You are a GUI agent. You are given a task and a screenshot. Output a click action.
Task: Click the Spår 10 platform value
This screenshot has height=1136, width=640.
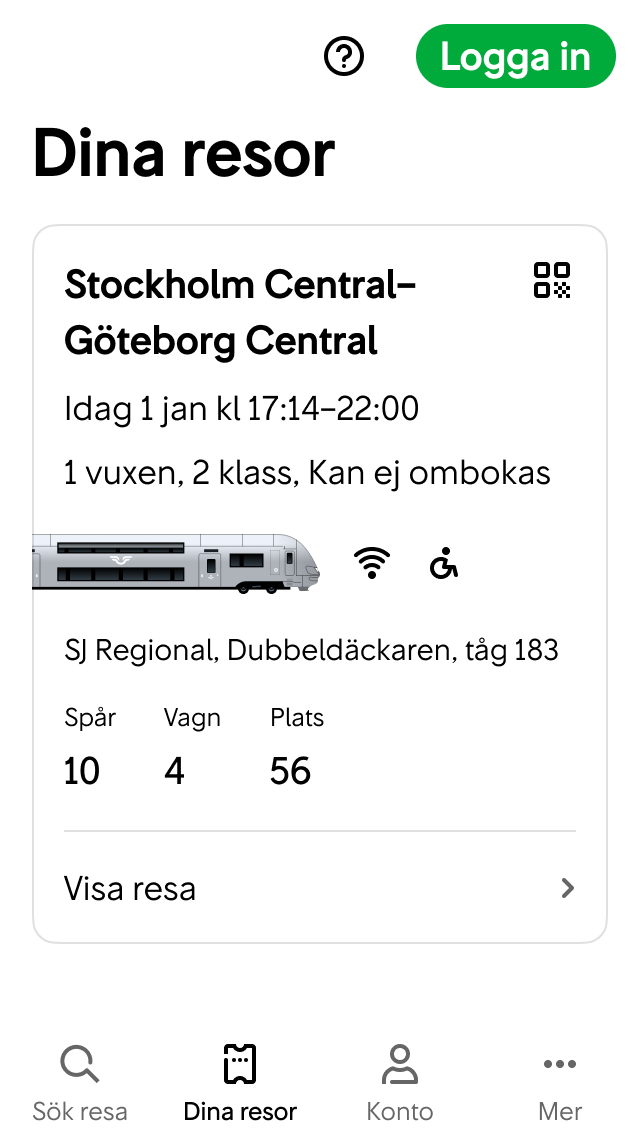click(x=82, y=770)
